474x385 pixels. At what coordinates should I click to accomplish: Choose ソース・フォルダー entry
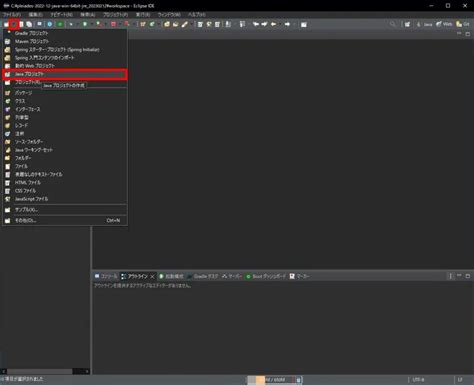tap(65, 142)
